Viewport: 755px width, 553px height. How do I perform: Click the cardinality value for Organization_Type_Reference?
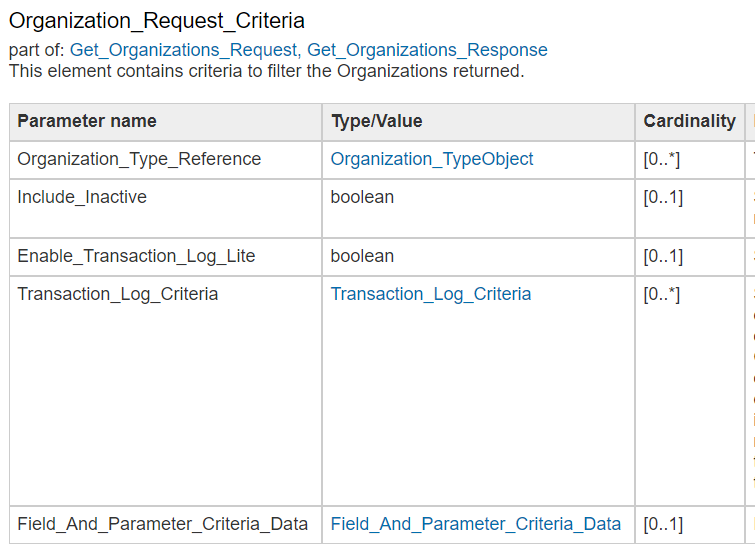[662, 159]
